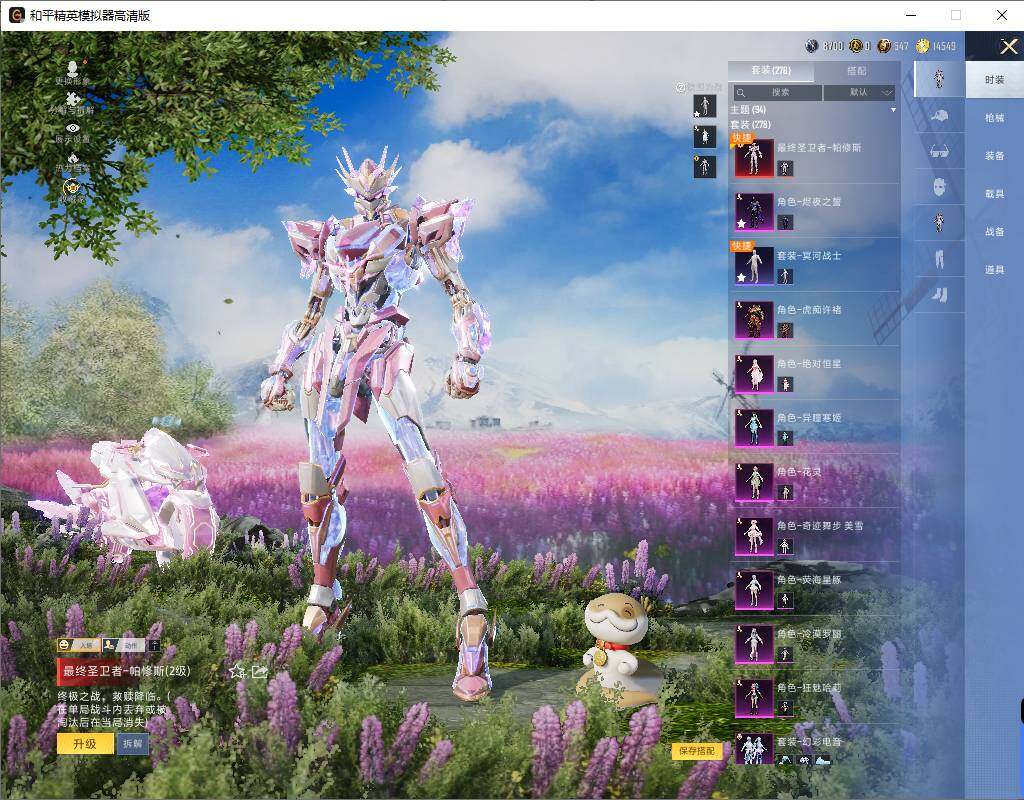Viewport: 1024px width, 800px height.
Task: Switch to the 套装(278) tab
Action: 771,71
